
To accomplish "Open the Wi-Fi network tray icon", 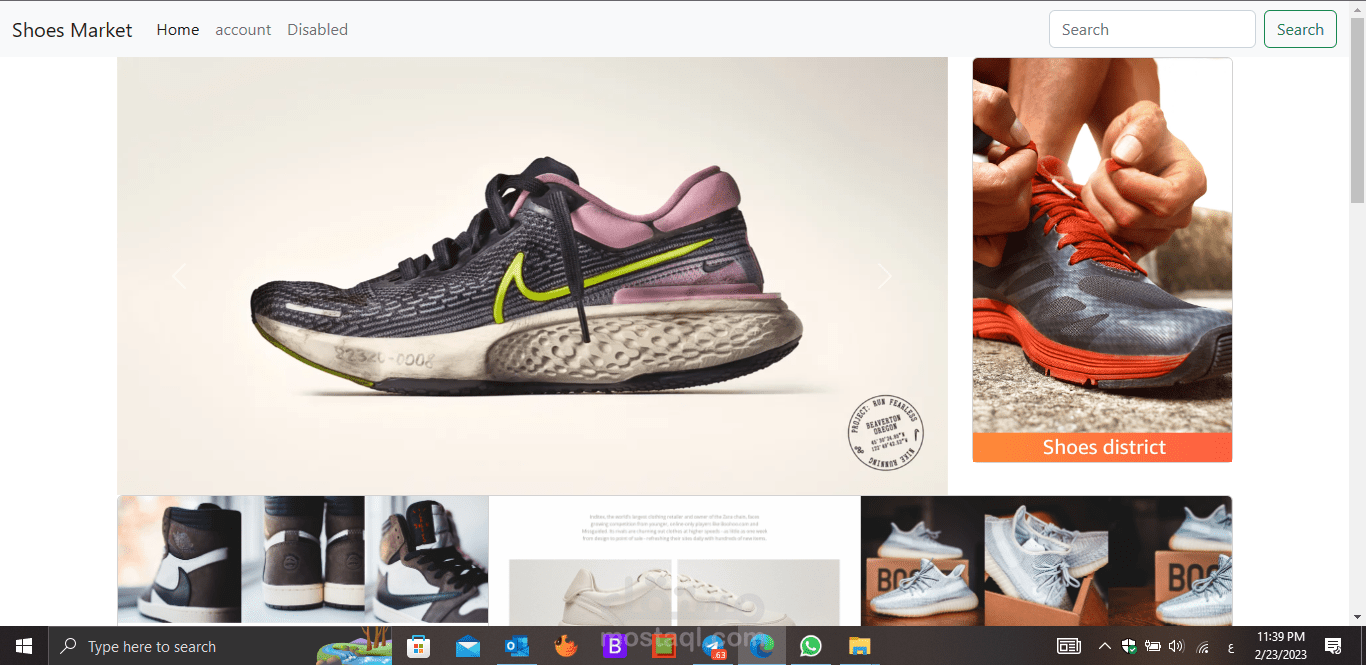I will coord(1203,647).
